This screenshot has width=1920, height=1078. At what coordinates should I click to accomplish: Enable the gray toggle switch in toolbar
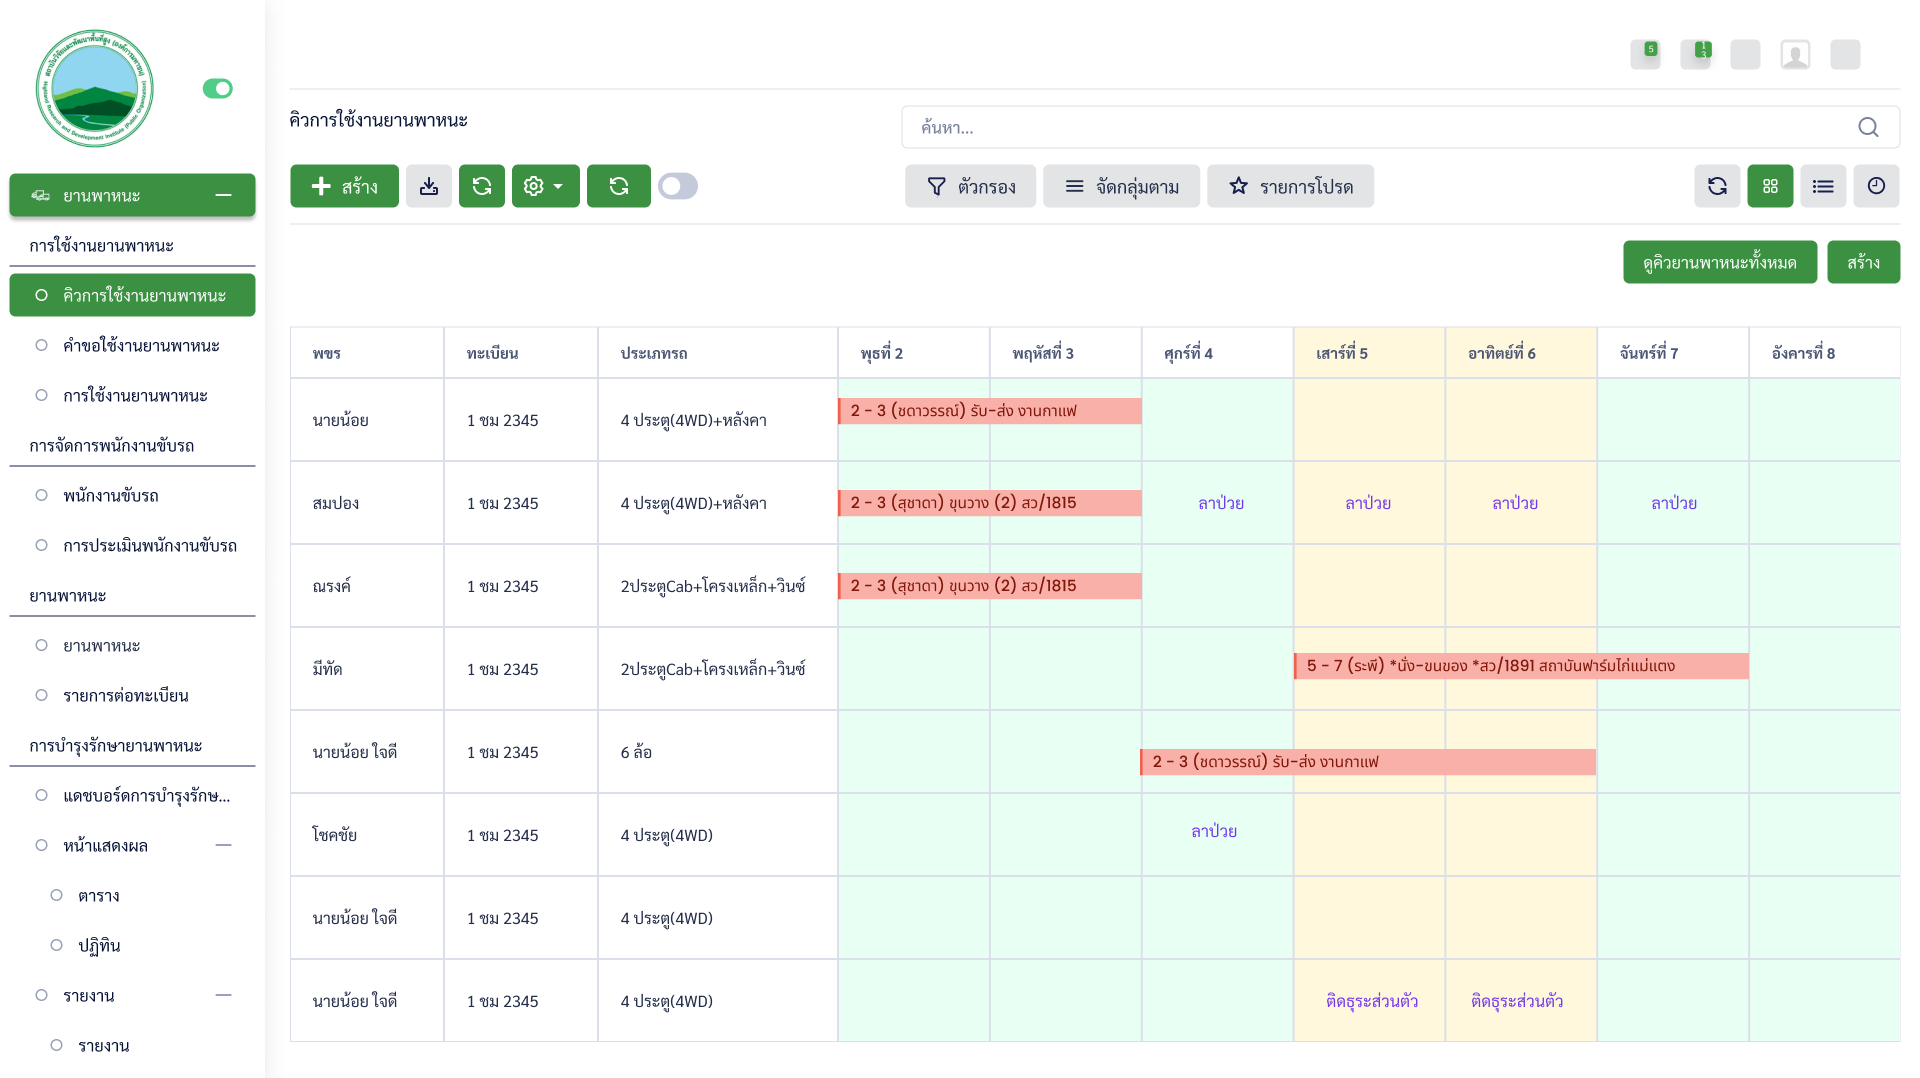[677, 186]
